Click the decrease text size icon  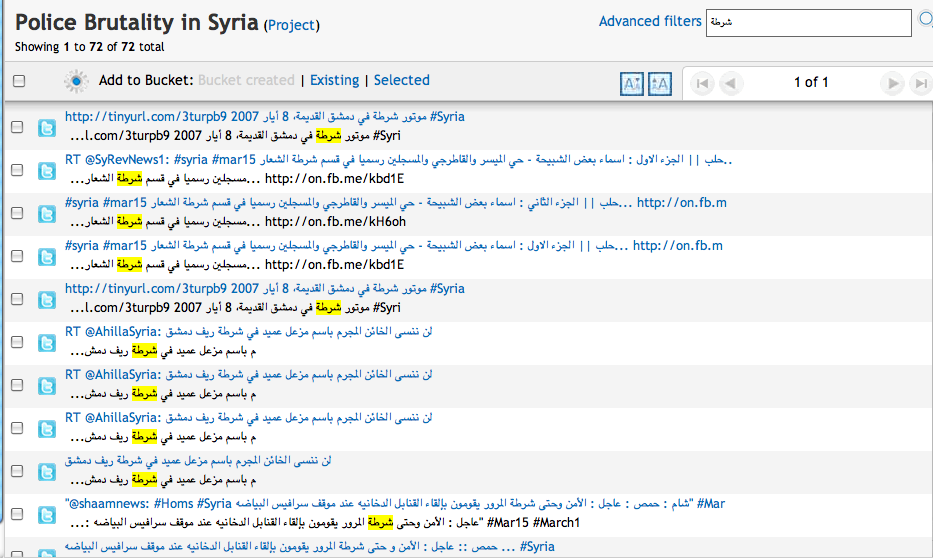631,84
